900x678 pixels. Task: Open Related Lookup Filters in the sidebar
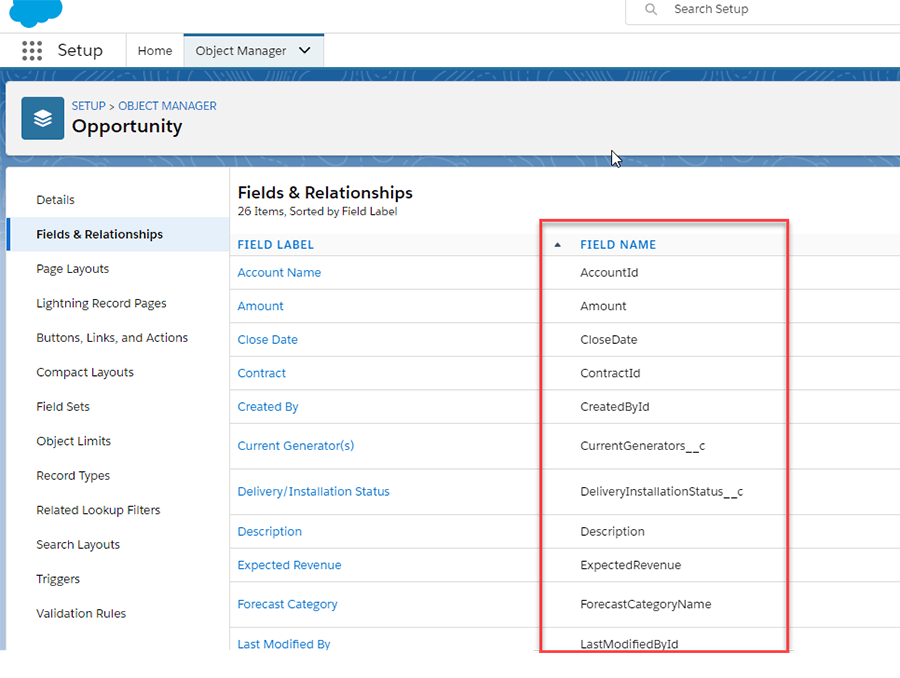coord(98,510)
